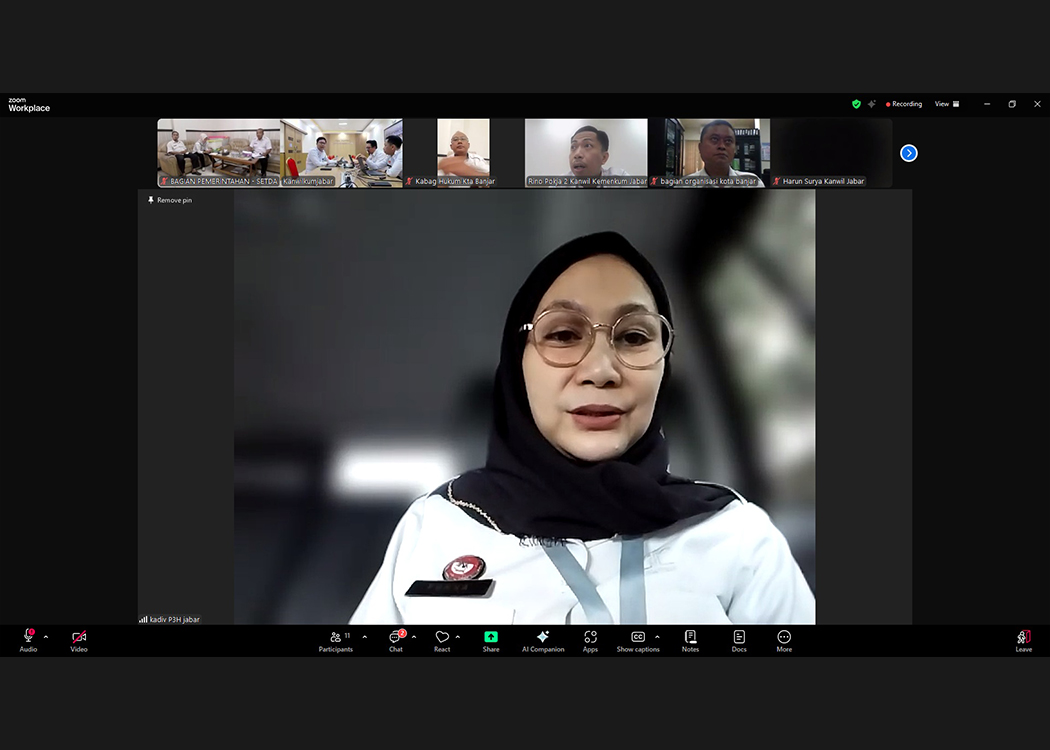Show next participants with the blue arrow
The width and height of the screenshot is (1050, 750).
tap(908, 153)
